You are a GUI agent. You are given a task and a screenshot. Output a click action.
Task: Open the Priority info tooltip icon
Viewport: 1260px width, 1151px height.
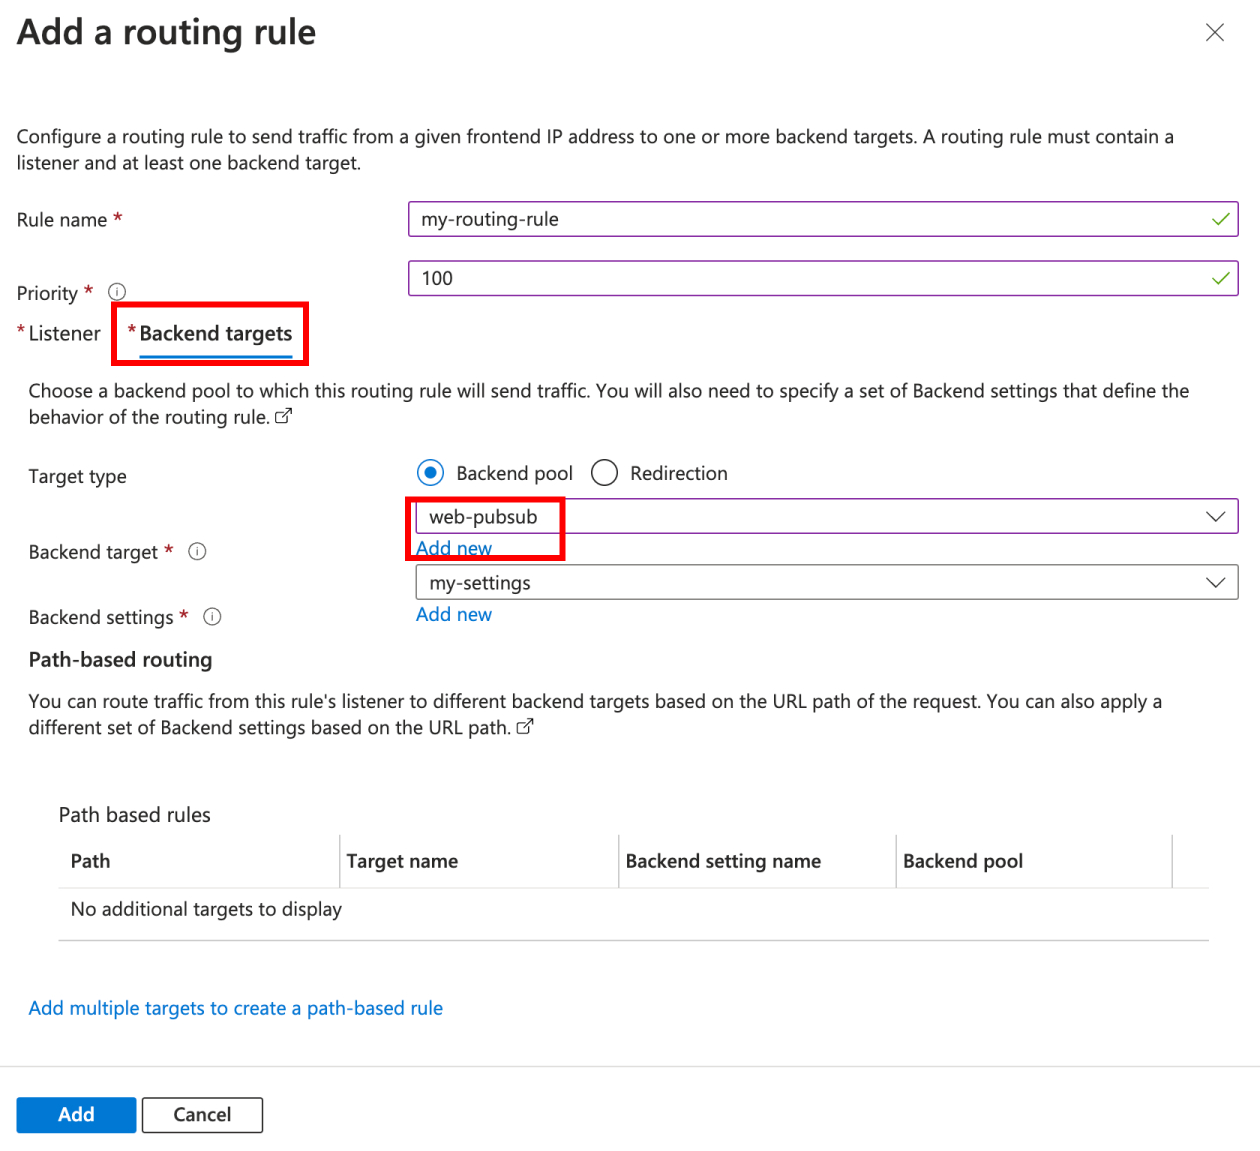[x=117, y=291]
